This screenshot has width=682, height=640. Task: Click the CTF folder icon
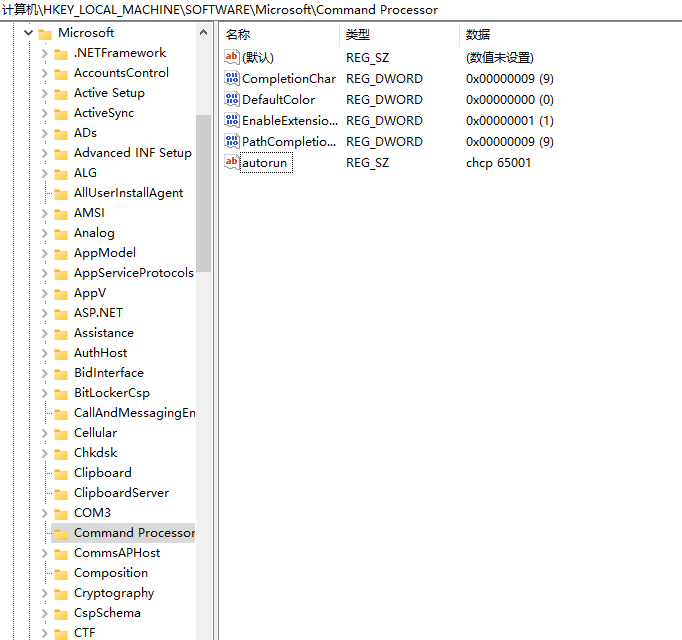[x=61, y=633]
